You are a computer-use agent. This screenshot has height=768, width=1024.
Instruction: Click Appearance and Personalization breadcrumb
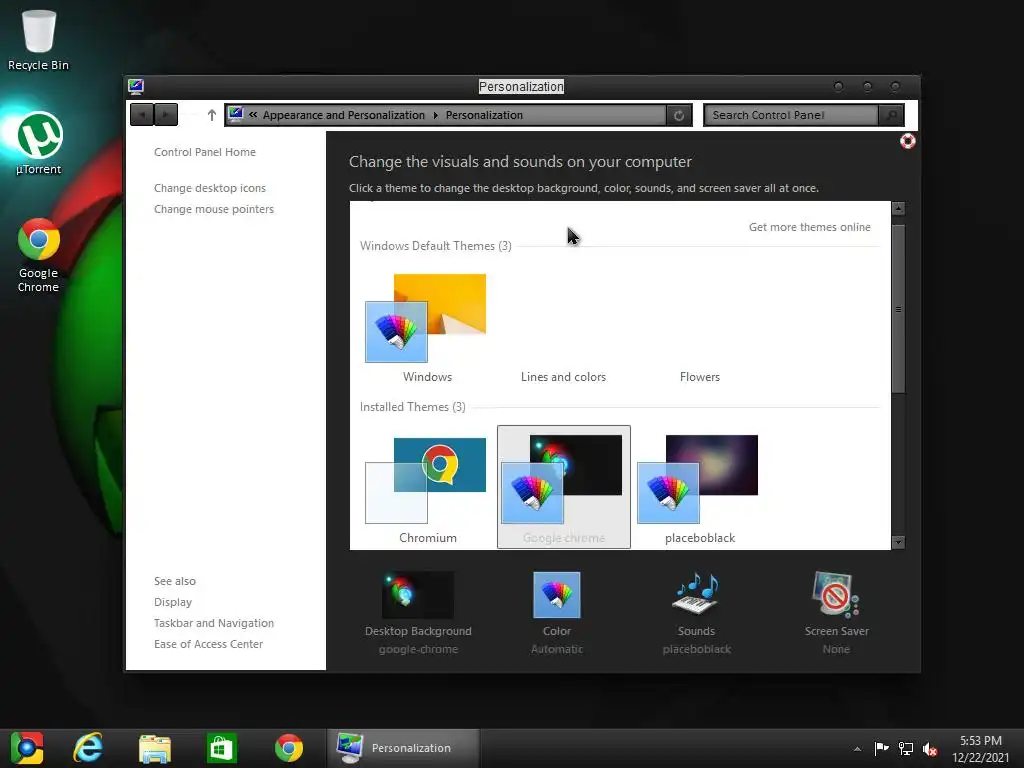(x=344, y=115)
